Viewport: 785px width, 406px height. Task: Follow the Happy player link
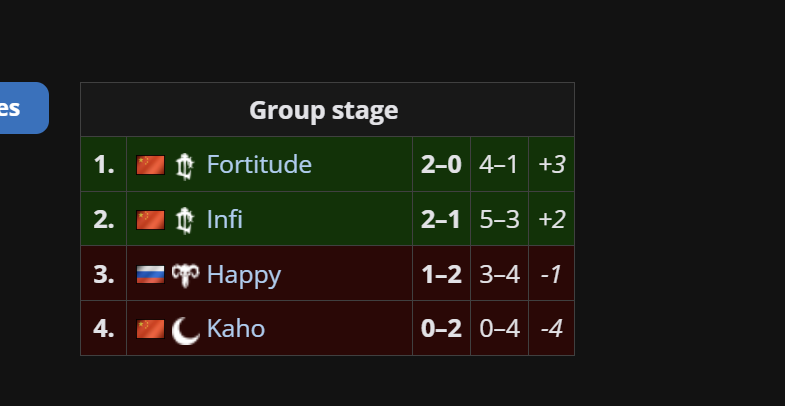coord(243,274)
